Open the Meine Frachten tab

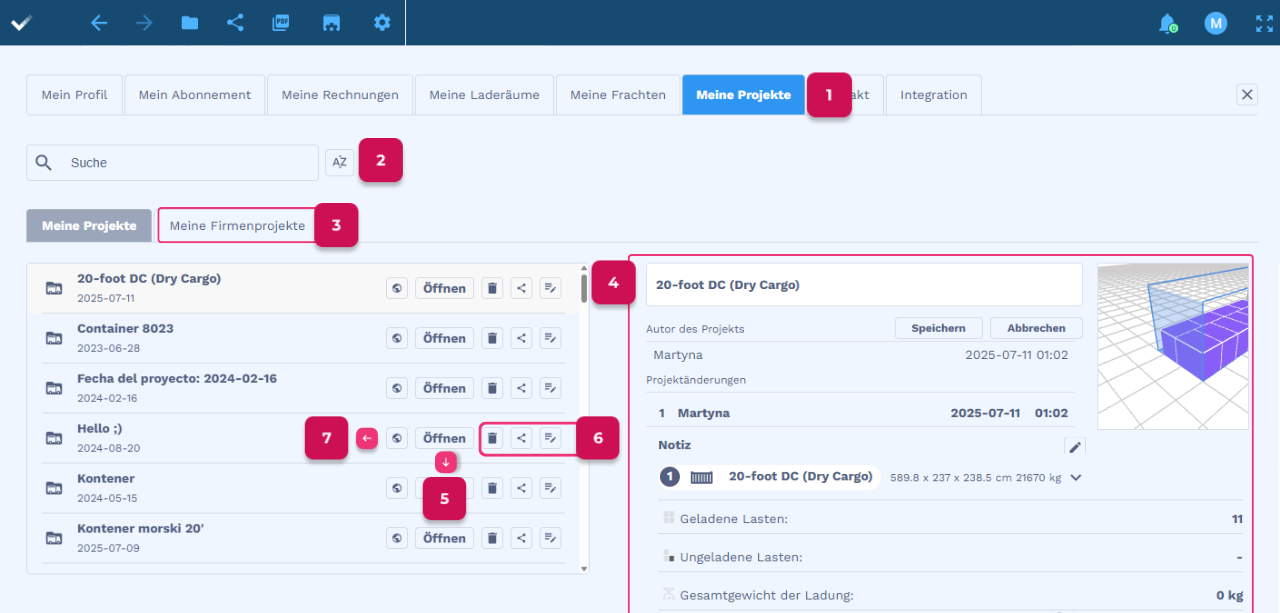coord(617,95)
